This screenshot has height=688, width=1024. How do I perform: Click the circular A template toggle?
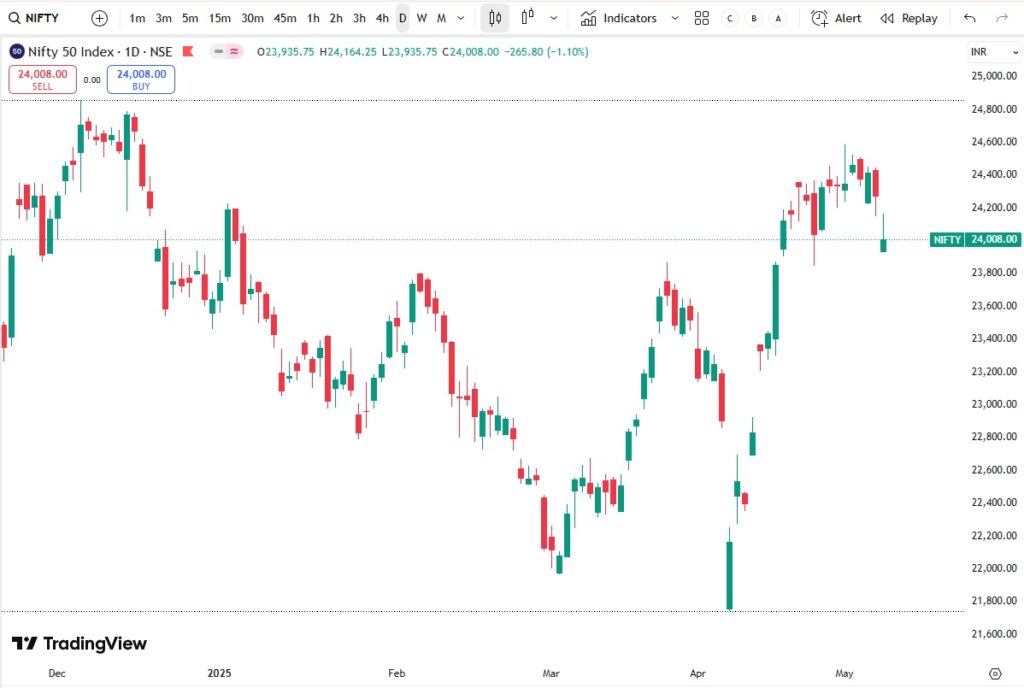pos(777,18)
